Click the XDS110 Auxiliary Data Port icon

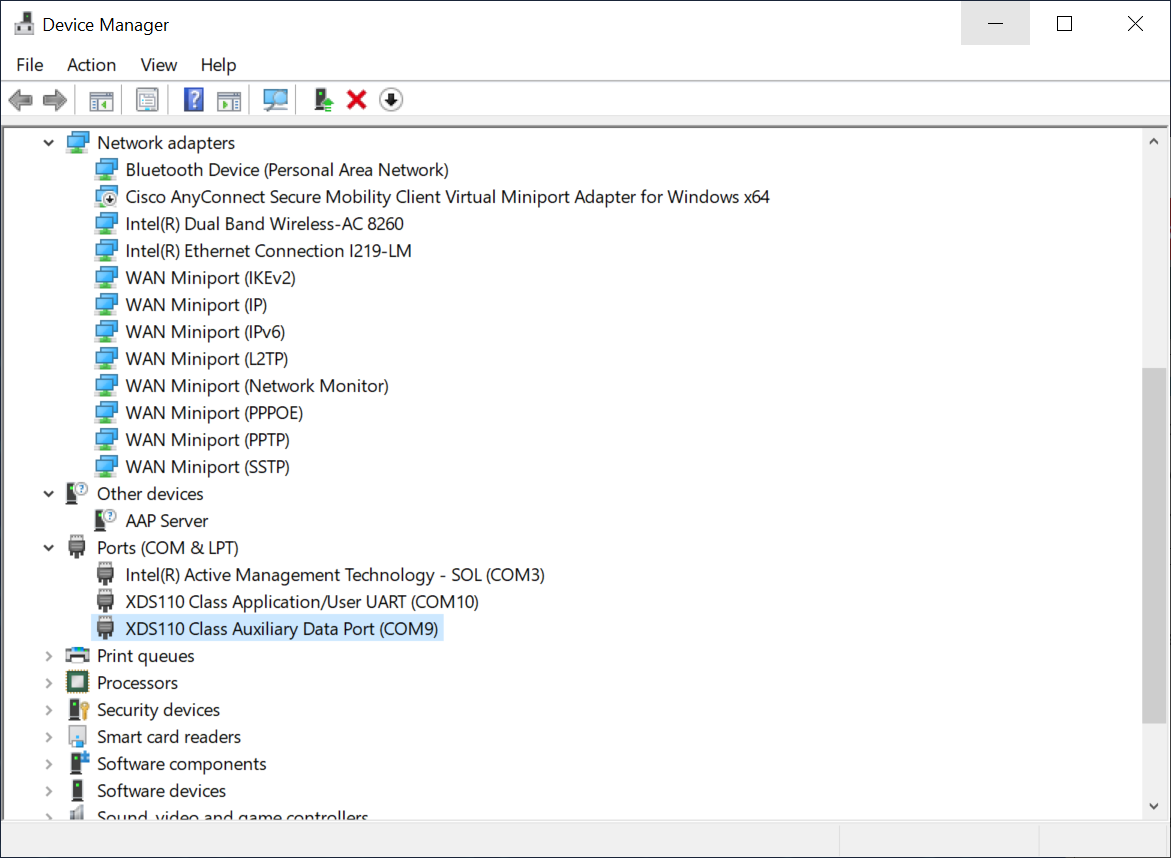tap(105, 629)
